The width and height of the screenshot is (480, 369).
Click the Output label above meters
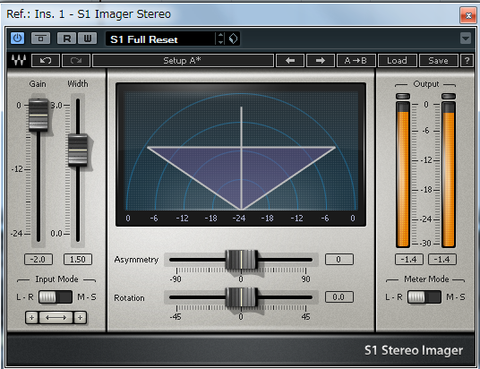coord(426,84)
